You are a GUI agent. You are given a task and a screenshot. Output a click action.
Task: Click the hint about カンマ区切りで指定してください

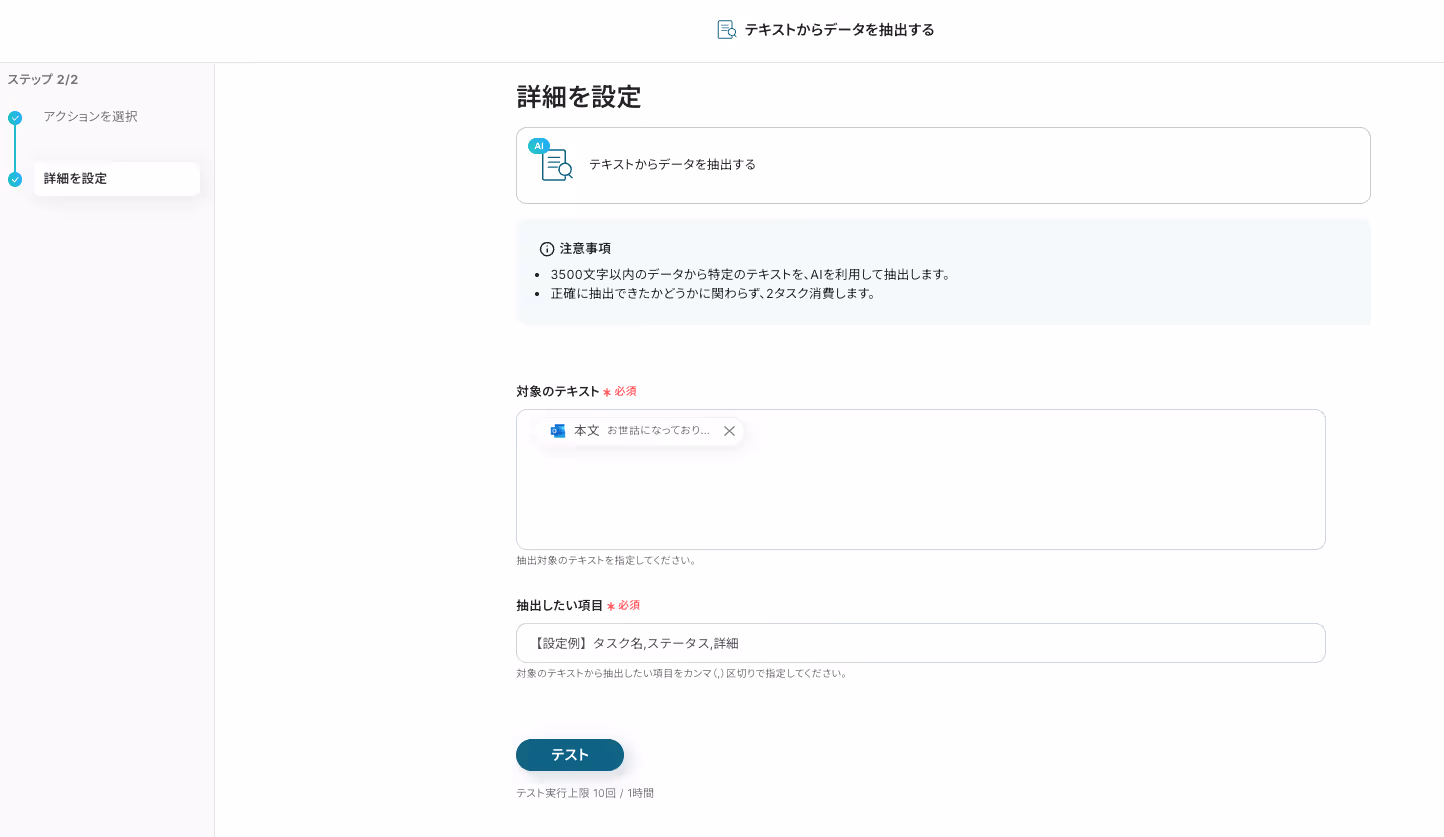(682, 674)
